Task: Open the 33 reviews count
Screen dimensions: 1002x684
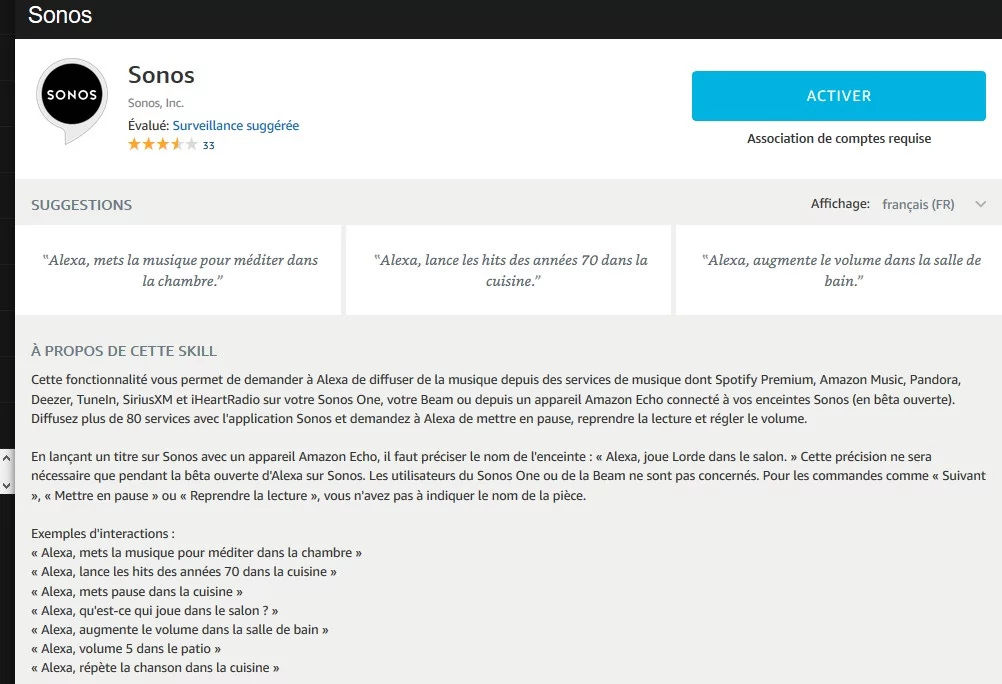Action: pyautogui.click(x=208, y=145)
